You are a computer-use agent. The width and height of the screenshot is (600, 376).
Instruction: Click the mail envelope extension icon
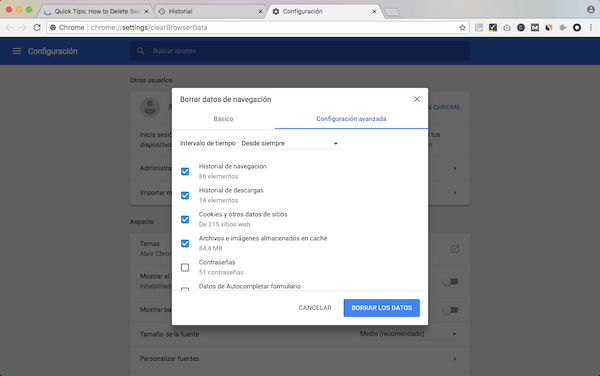(535, 28)
